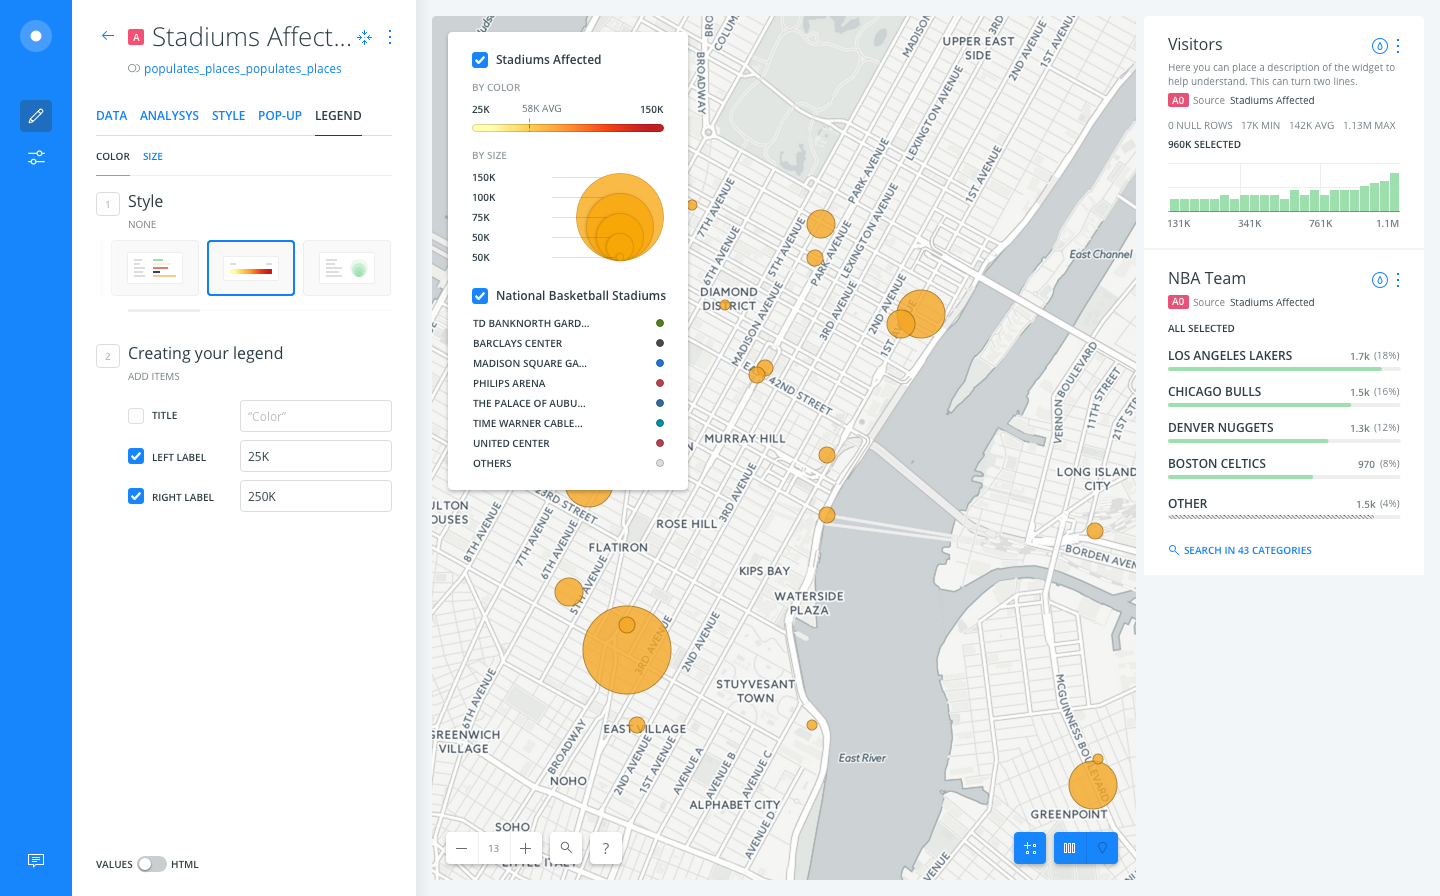The width and height of the screenshot is (1440, 896).
Task: Click SEARCH IN 43 CATEGORIES
Action: point(1241,549)
